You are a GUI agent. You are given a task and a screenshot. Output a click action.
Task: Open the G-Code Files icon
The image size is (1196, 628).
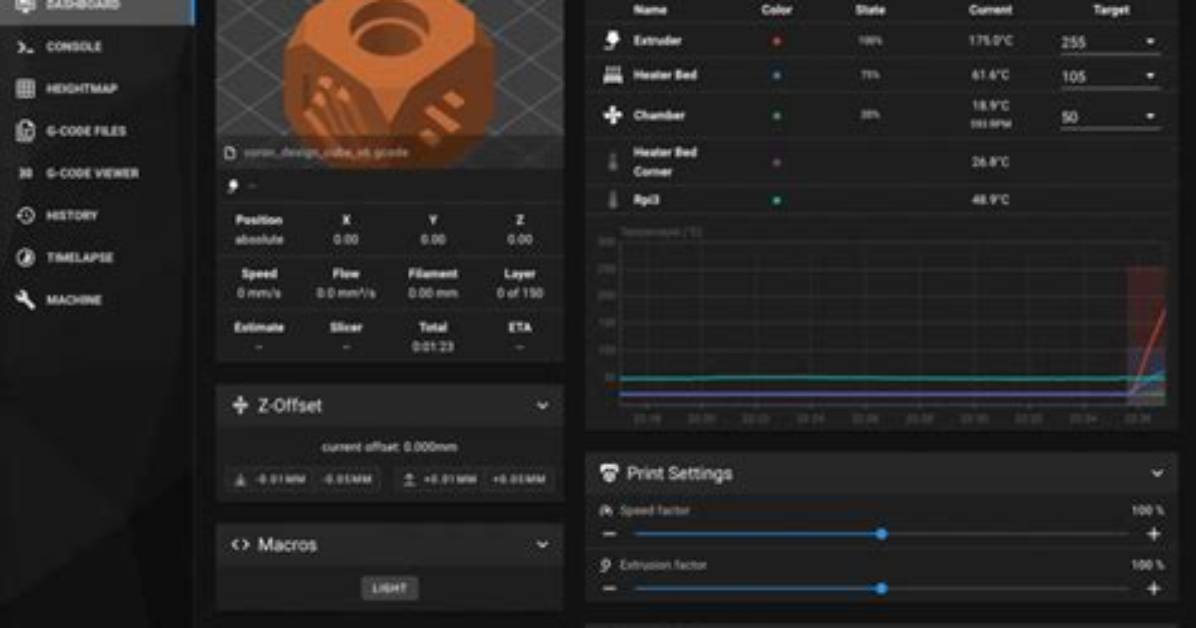[25, 130]
